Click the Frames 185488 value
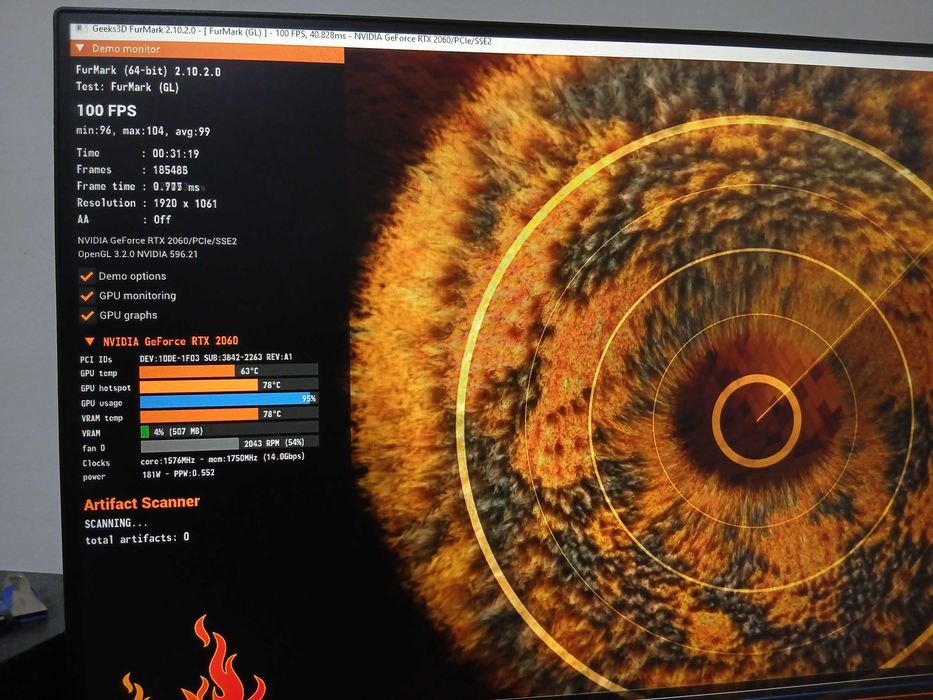Screen dimensions: 933x700 point(170,170)
